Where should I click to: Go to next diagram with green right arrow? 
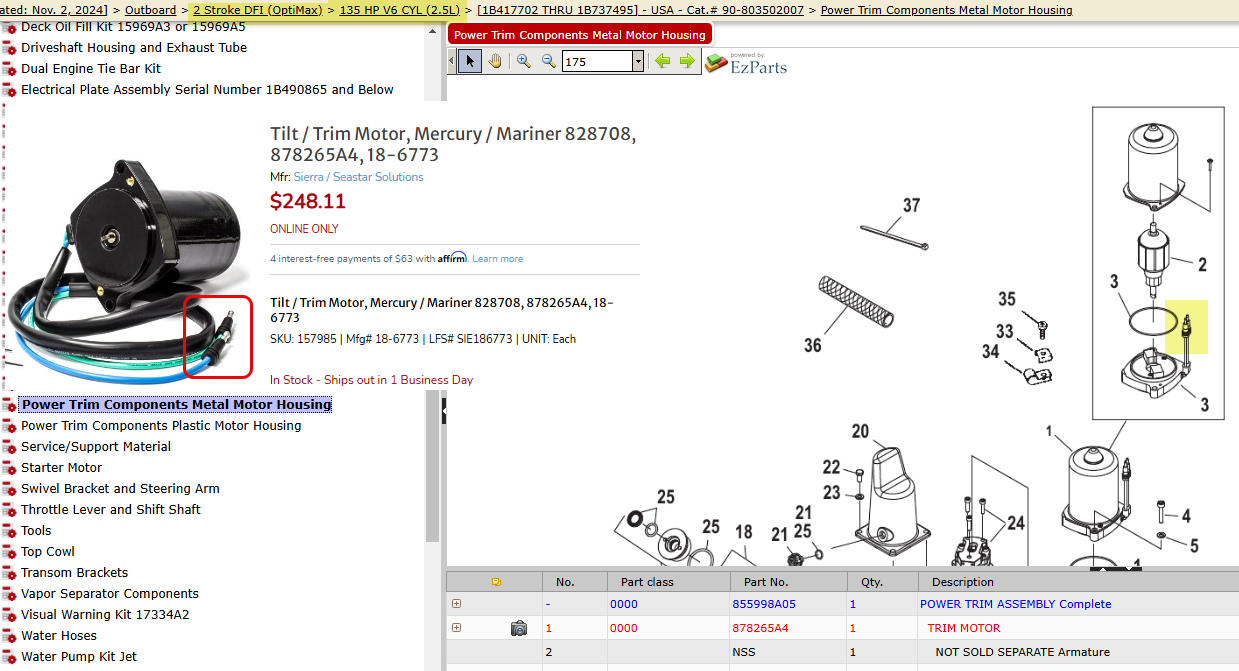pyautogui.click(x=687, y=61)
